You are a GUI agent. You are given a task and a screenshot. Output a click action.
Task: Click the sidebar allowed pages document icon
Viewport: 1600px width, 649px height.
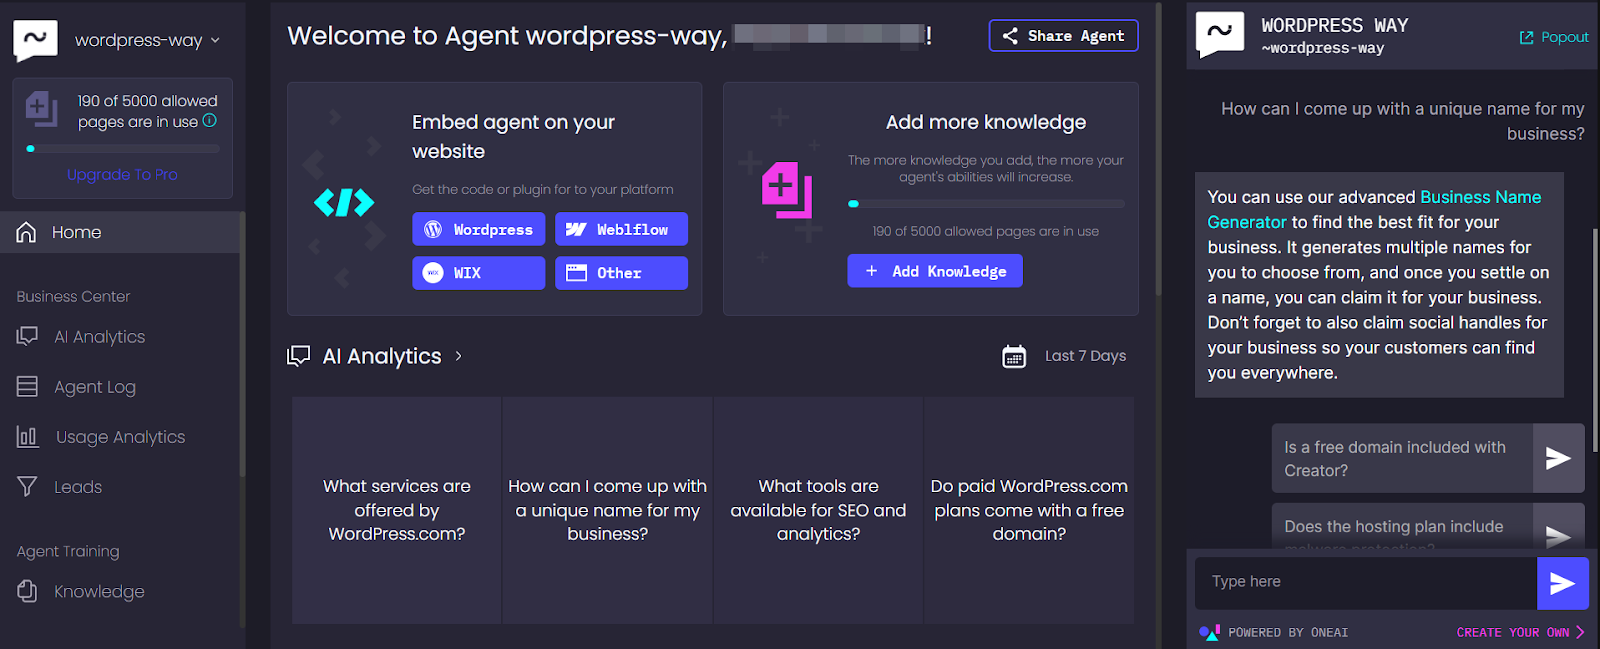click(41, 108)
